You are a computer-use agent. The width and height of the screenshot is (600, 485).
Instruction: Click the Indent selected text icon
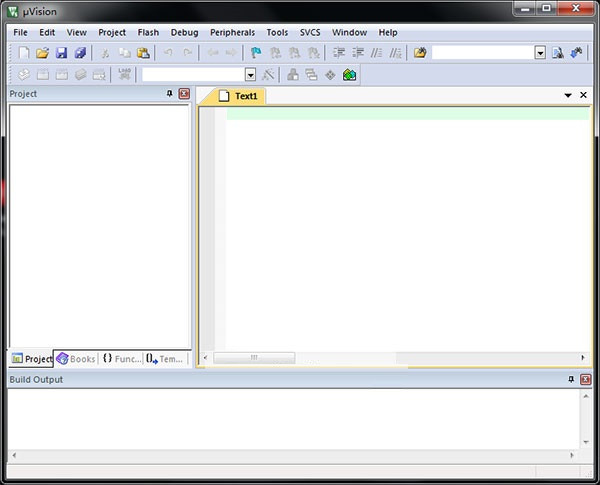point(339,53)
